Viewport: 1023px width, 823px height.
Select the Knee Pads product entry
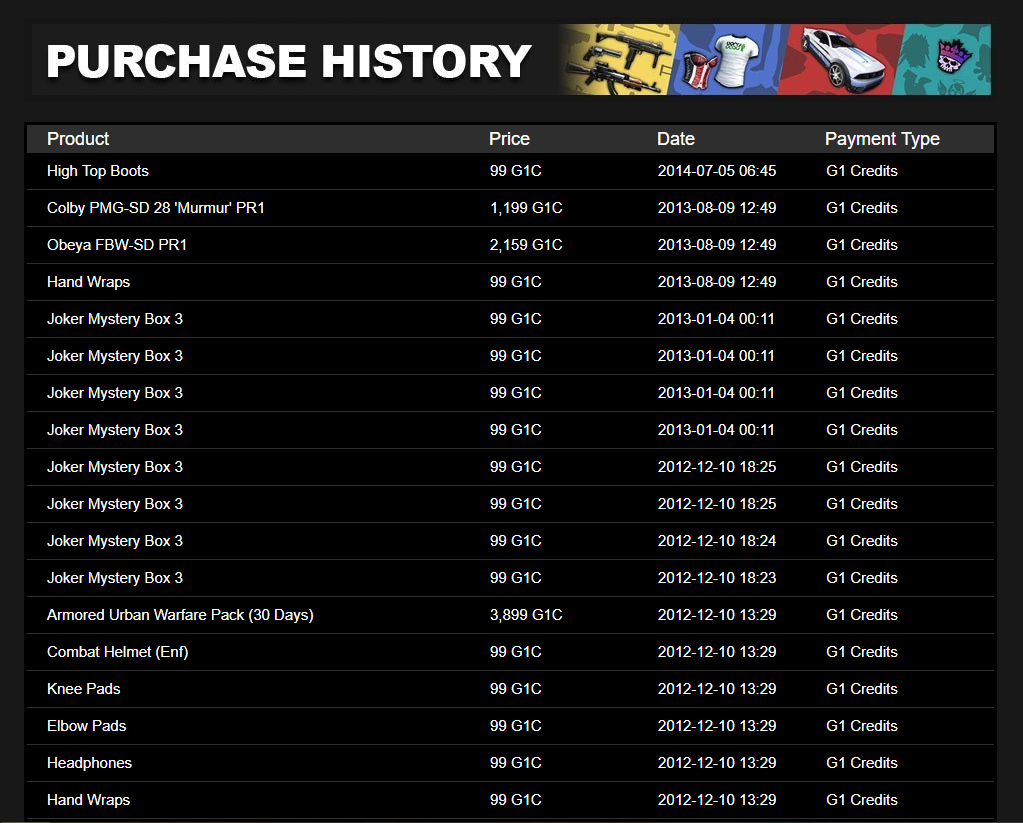pos(84,689)
